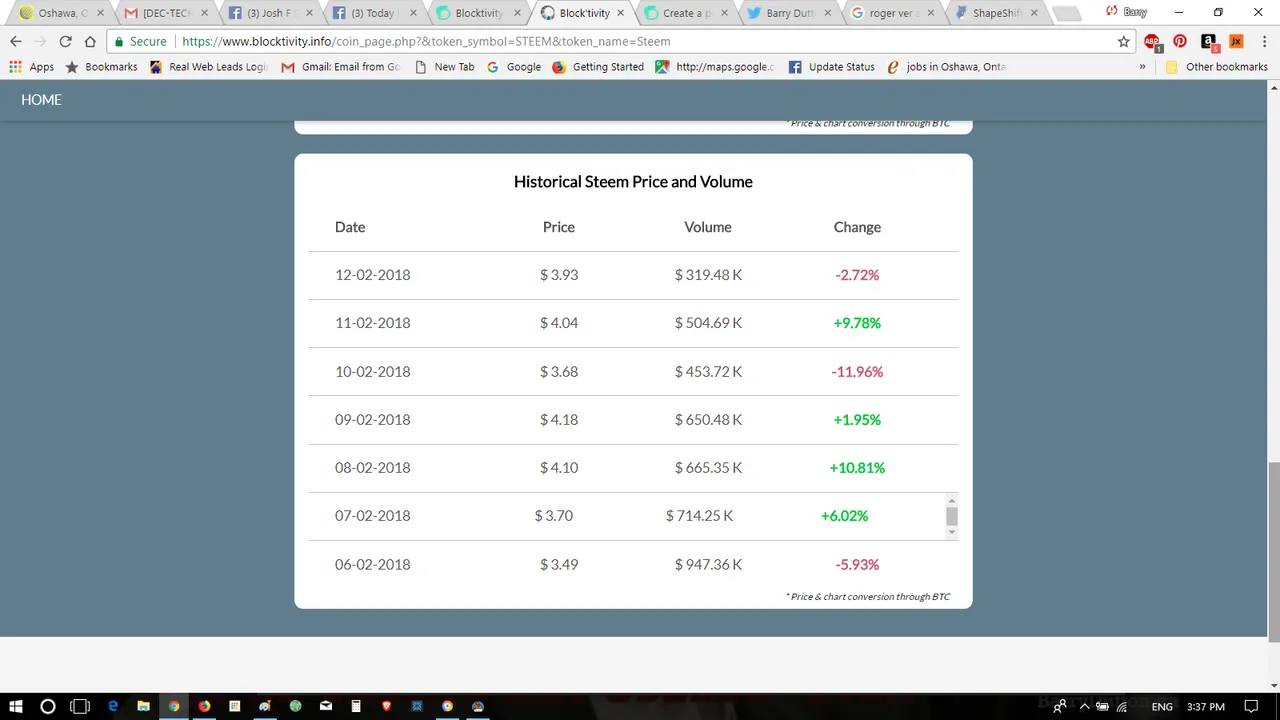Open File Explorer from taskbar
The width and height of the screenshot is (1280, 720).
[x=143, y=706]
